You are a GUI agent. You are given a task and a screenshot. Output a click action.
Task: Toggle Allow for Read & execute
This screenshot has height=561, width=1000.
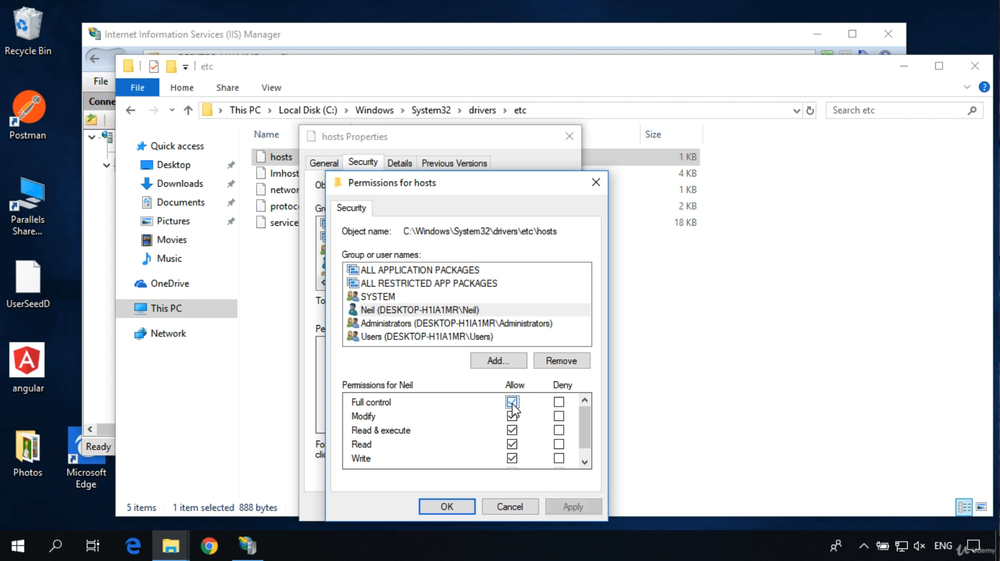coord(512,430)
